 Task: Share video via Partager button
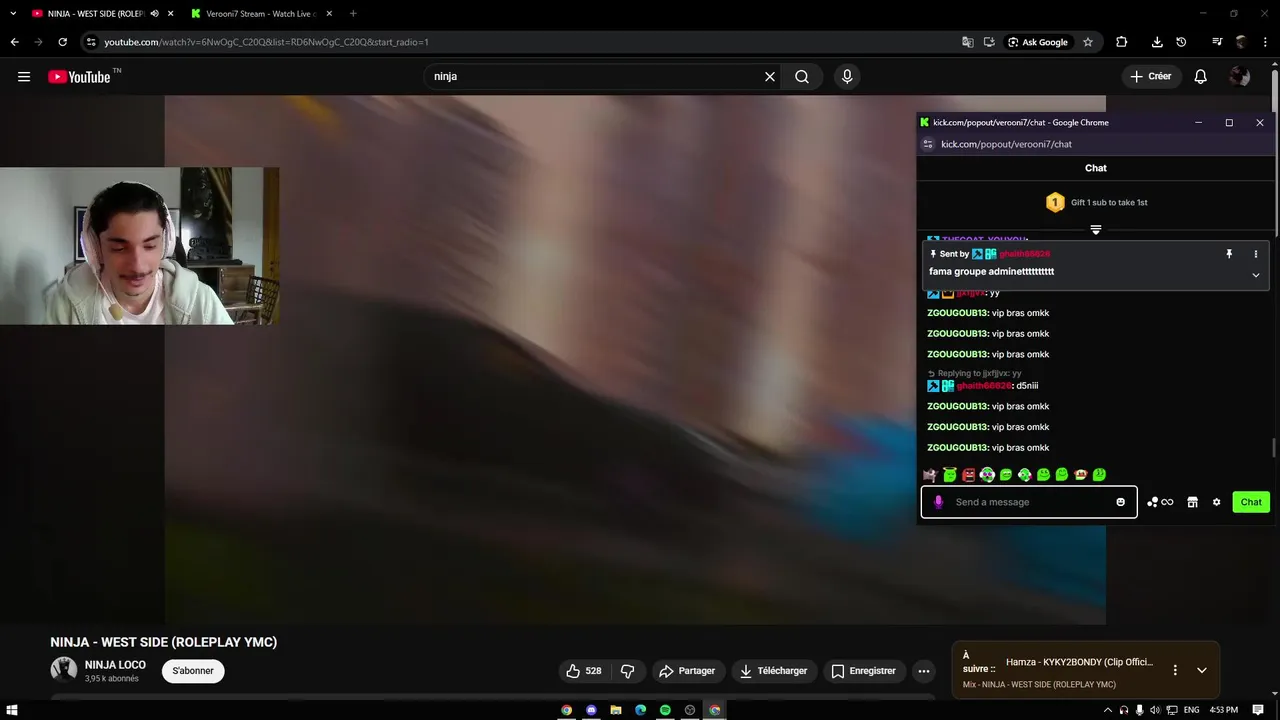(687, 671)
